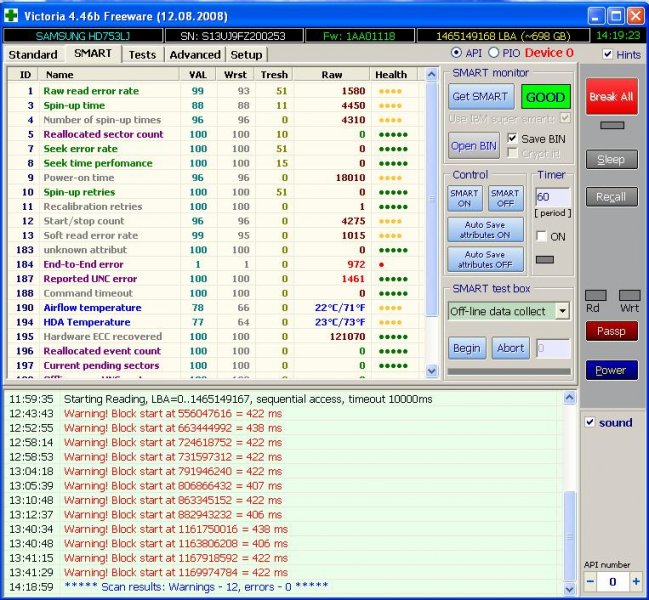
Task: Select the PIO radio button
Action: [x=493, y=53]
